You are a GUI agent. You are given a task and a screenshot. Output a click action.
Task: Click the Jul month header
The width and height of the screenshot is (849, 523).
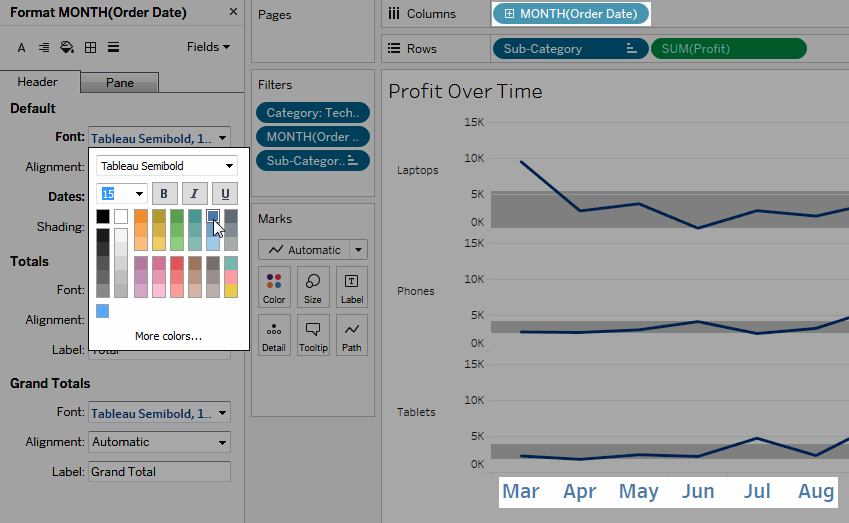756,491
